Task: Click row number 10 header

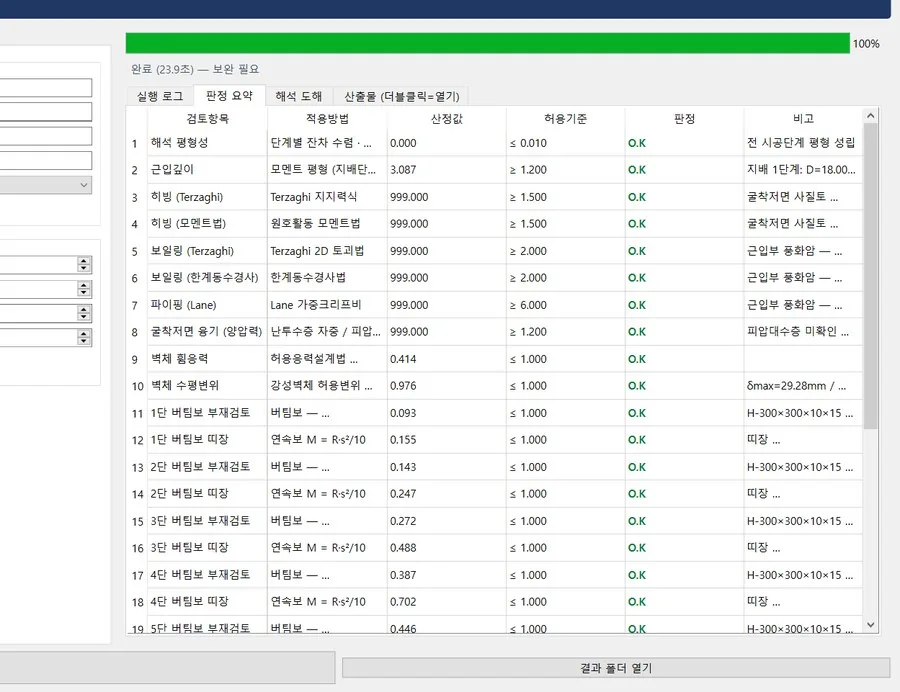Action: click(x=137, y=386)
